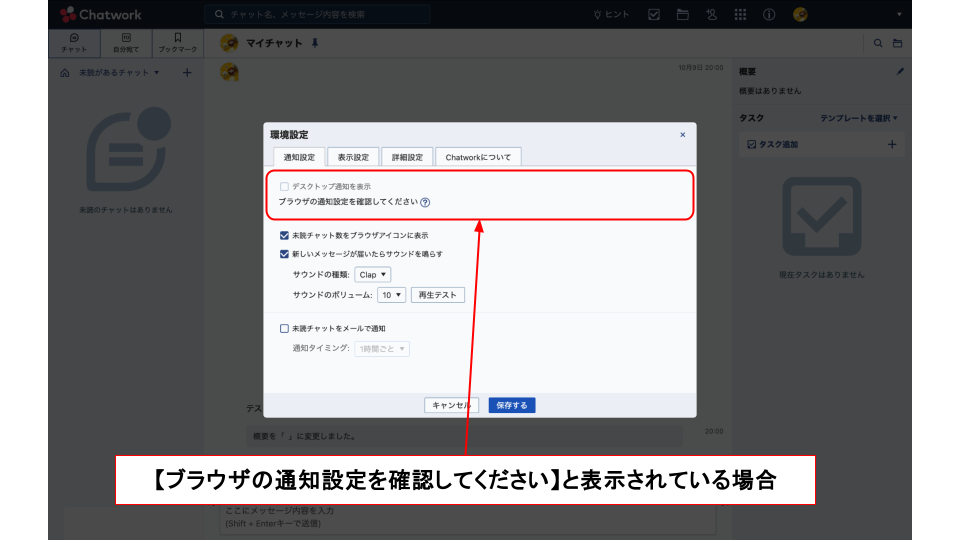The width and height of the screenshot is (960, 540).
Task: Click the 保存する button
Action: click(512, 405)
